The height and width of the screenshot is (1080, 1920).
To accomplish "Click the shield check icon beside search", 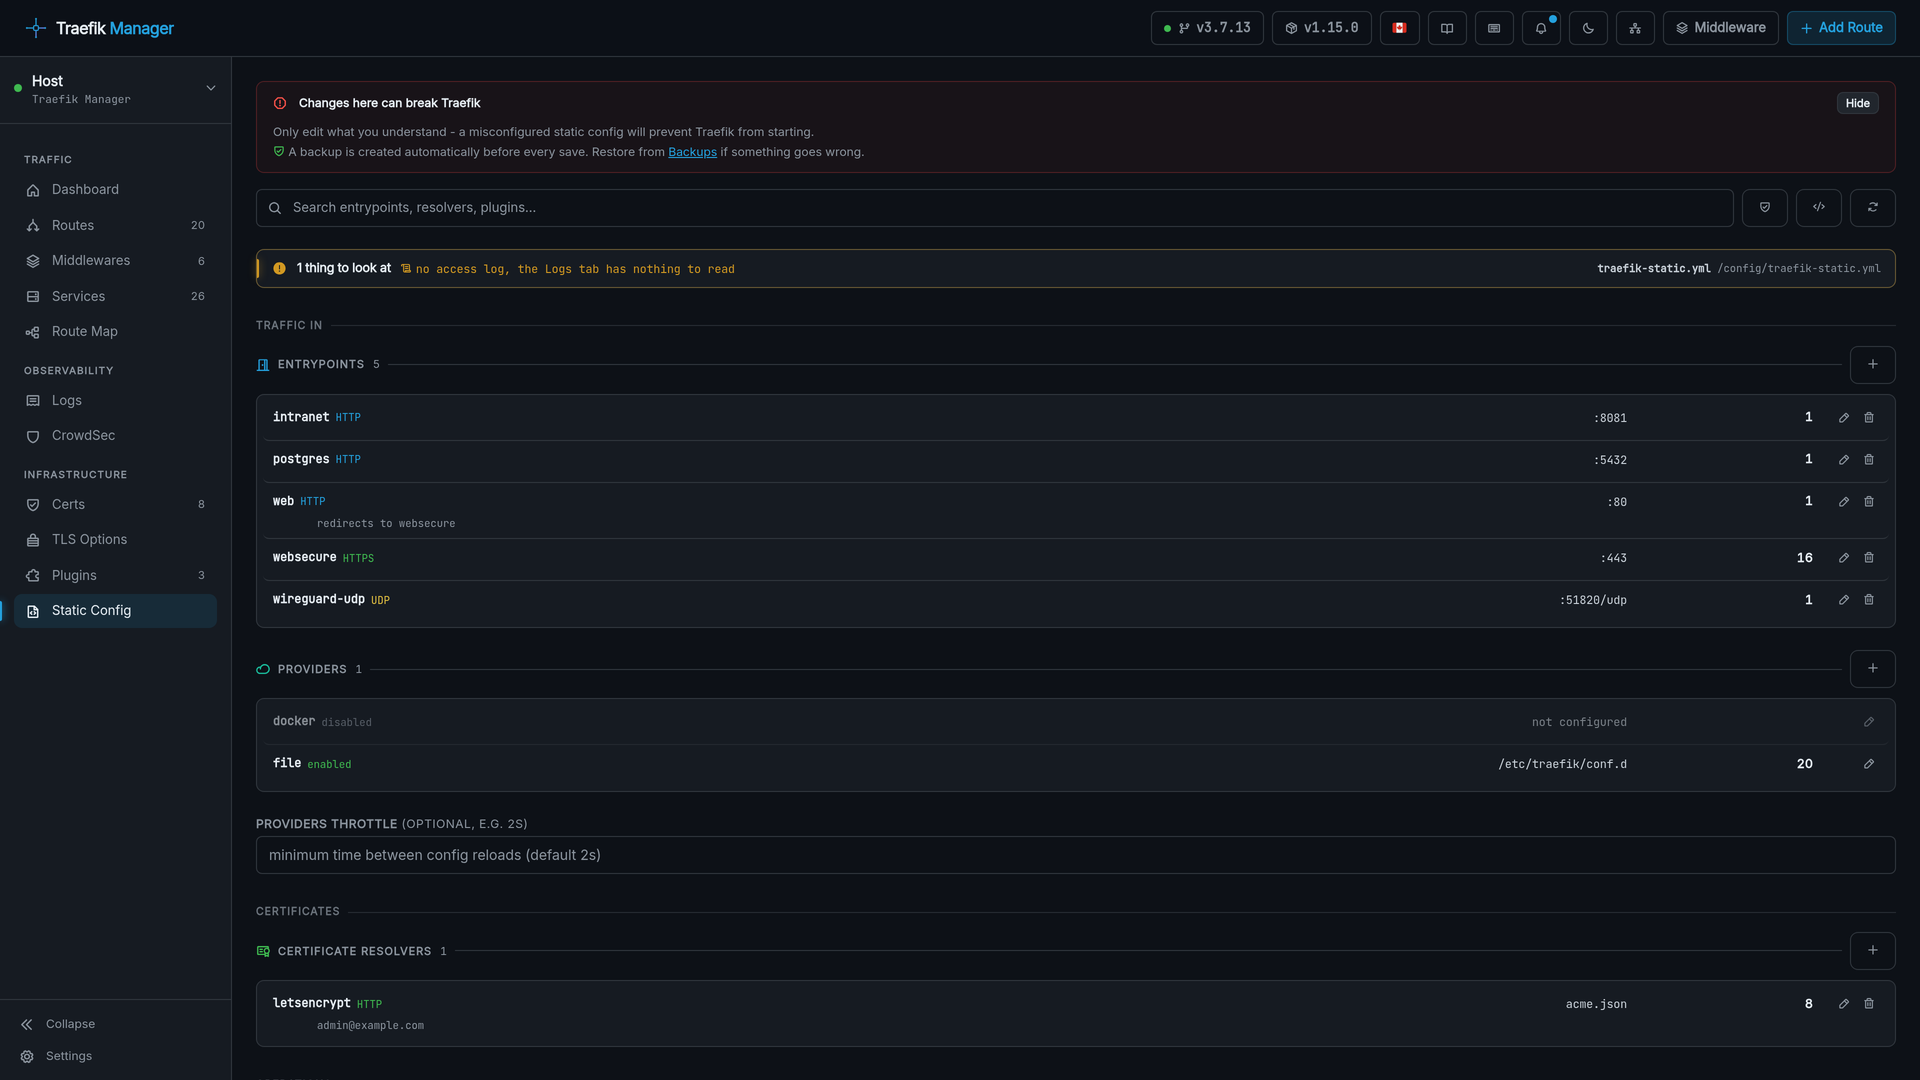I will [1765, 208].
